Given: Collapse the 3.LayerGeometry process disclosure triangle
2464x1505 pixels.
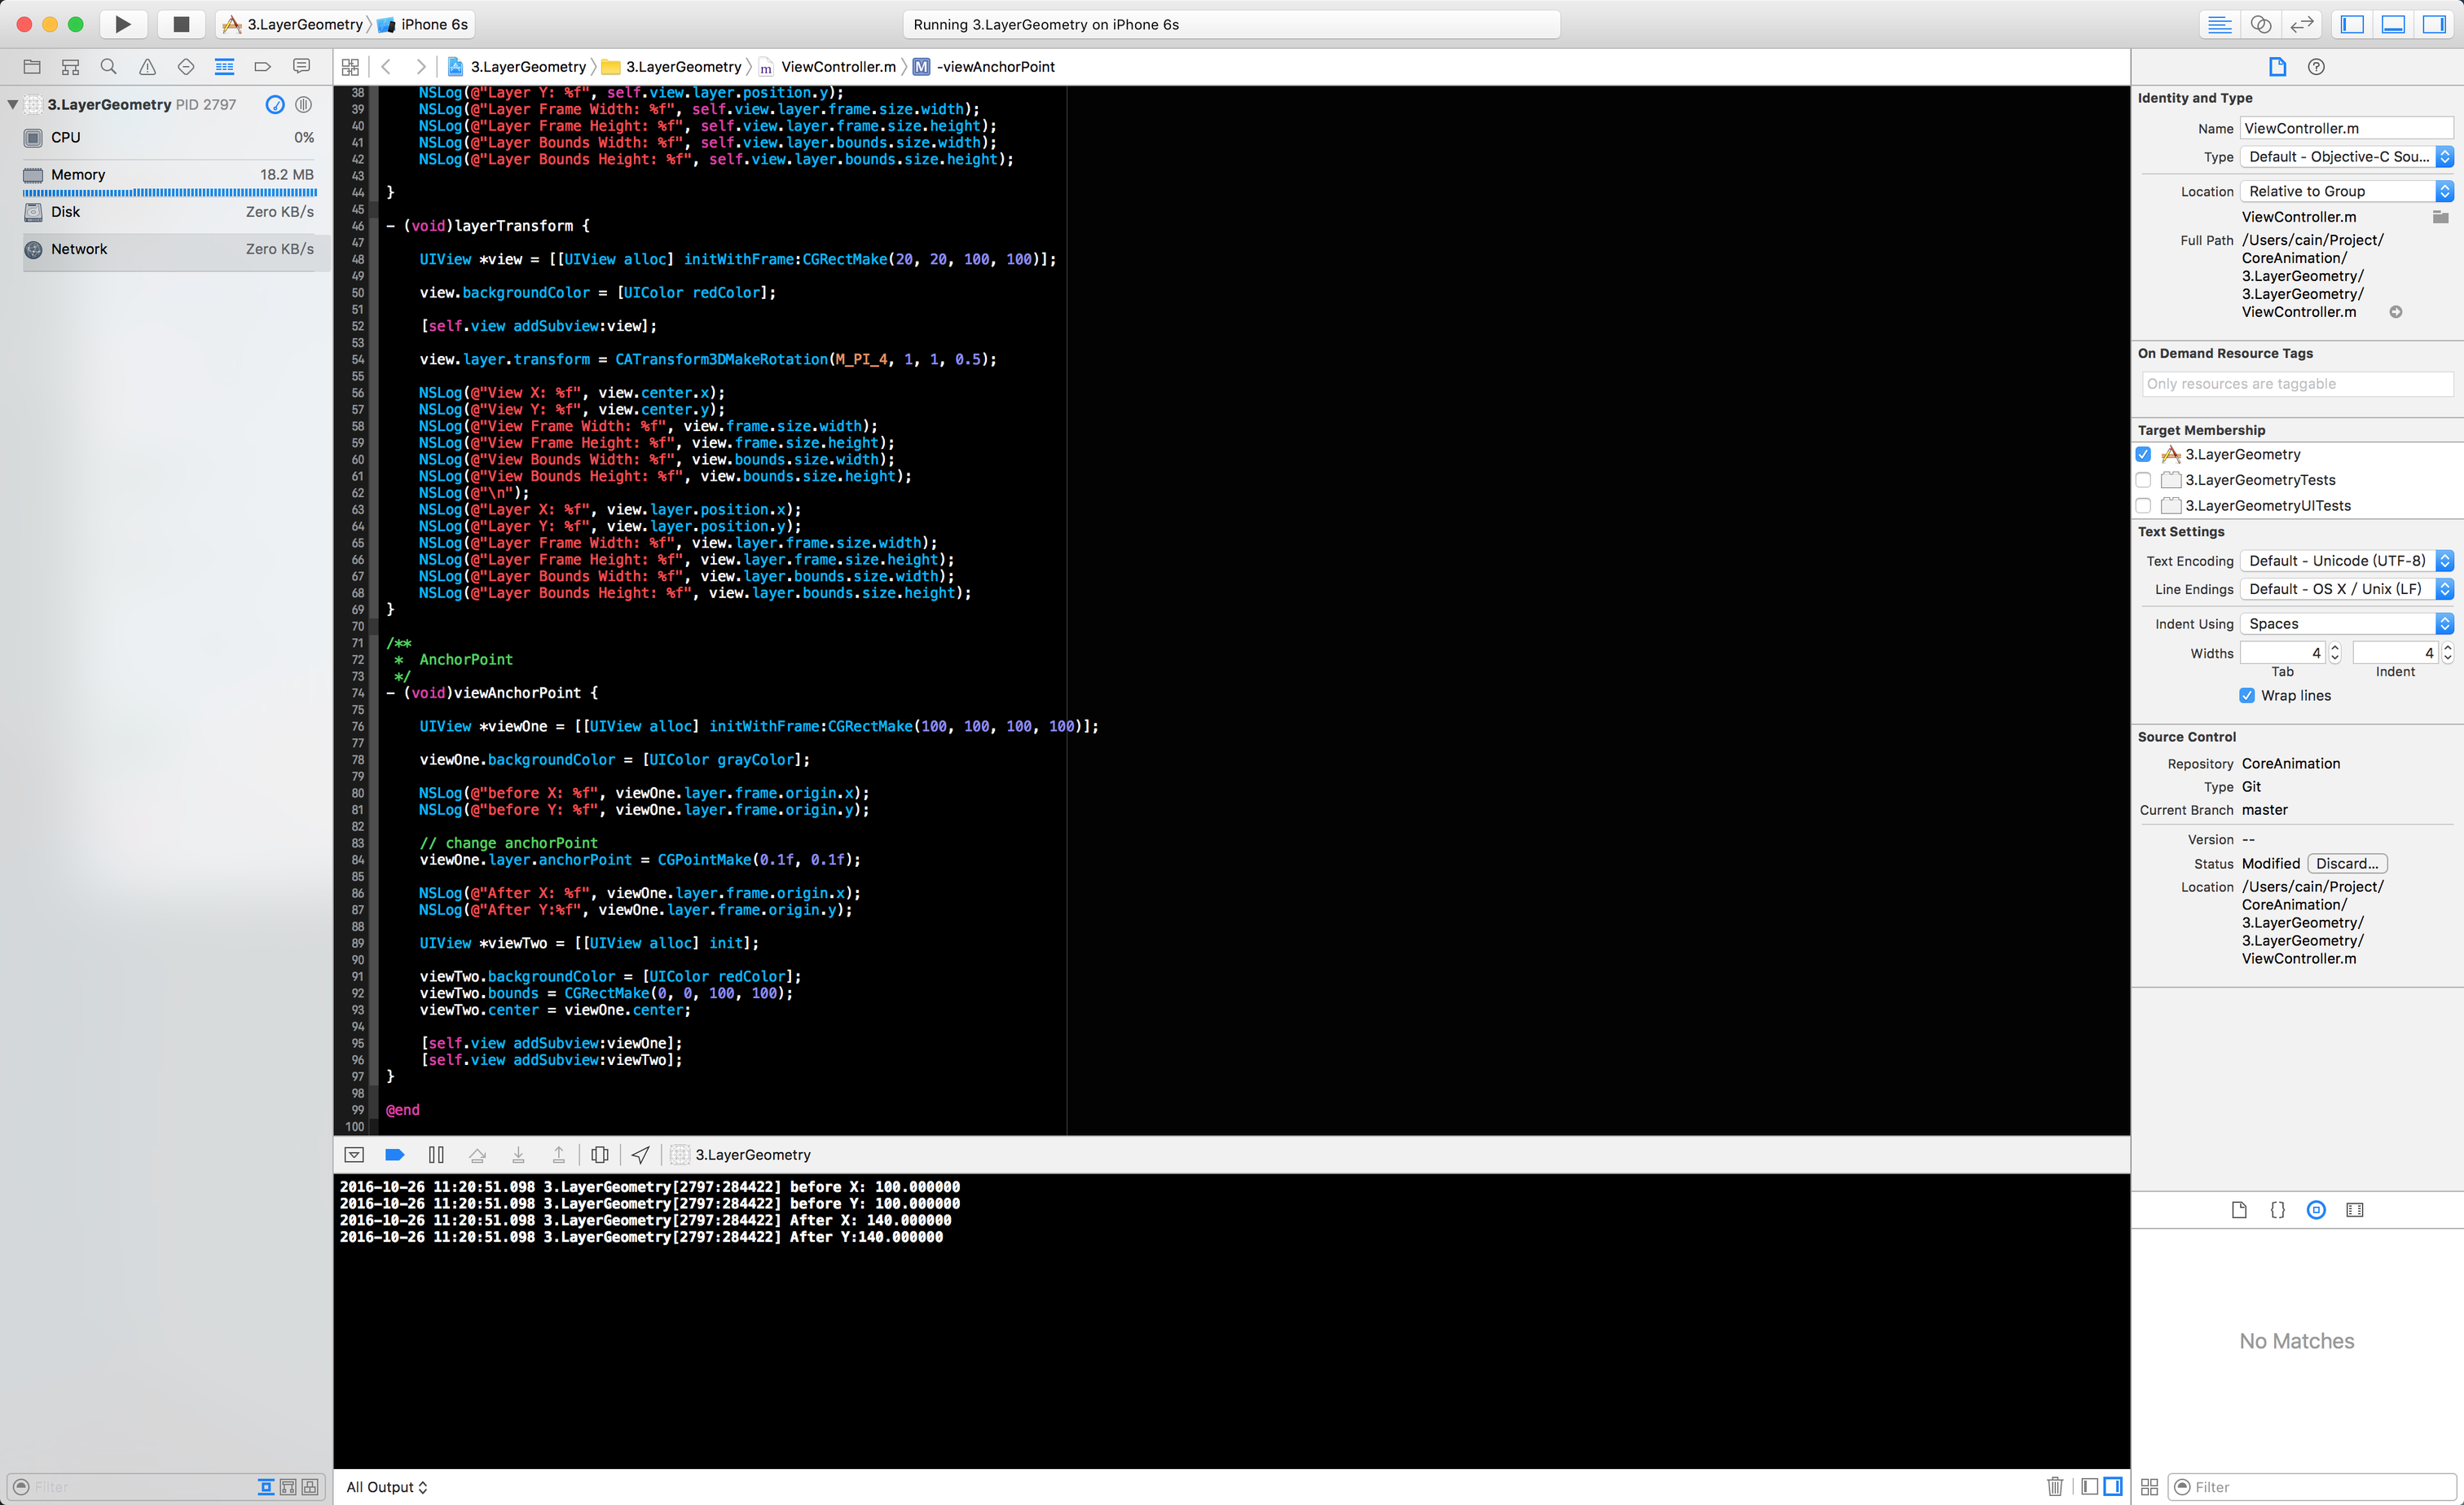Looking at the screenshot, I should pyautogui.click(x=12, y=104).
